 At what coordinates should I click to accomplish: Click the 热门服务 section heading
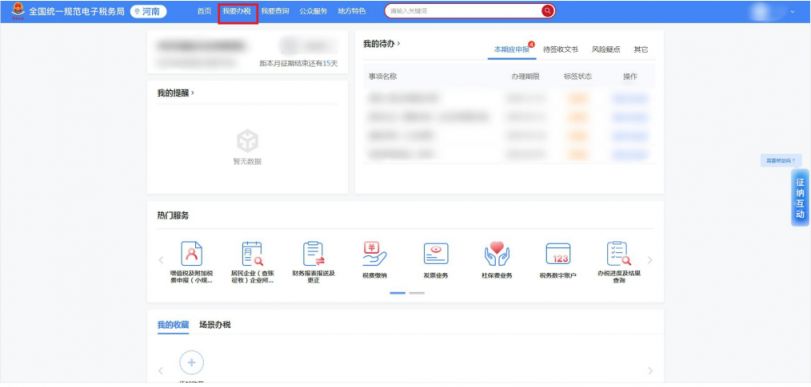tap(173, 216)
